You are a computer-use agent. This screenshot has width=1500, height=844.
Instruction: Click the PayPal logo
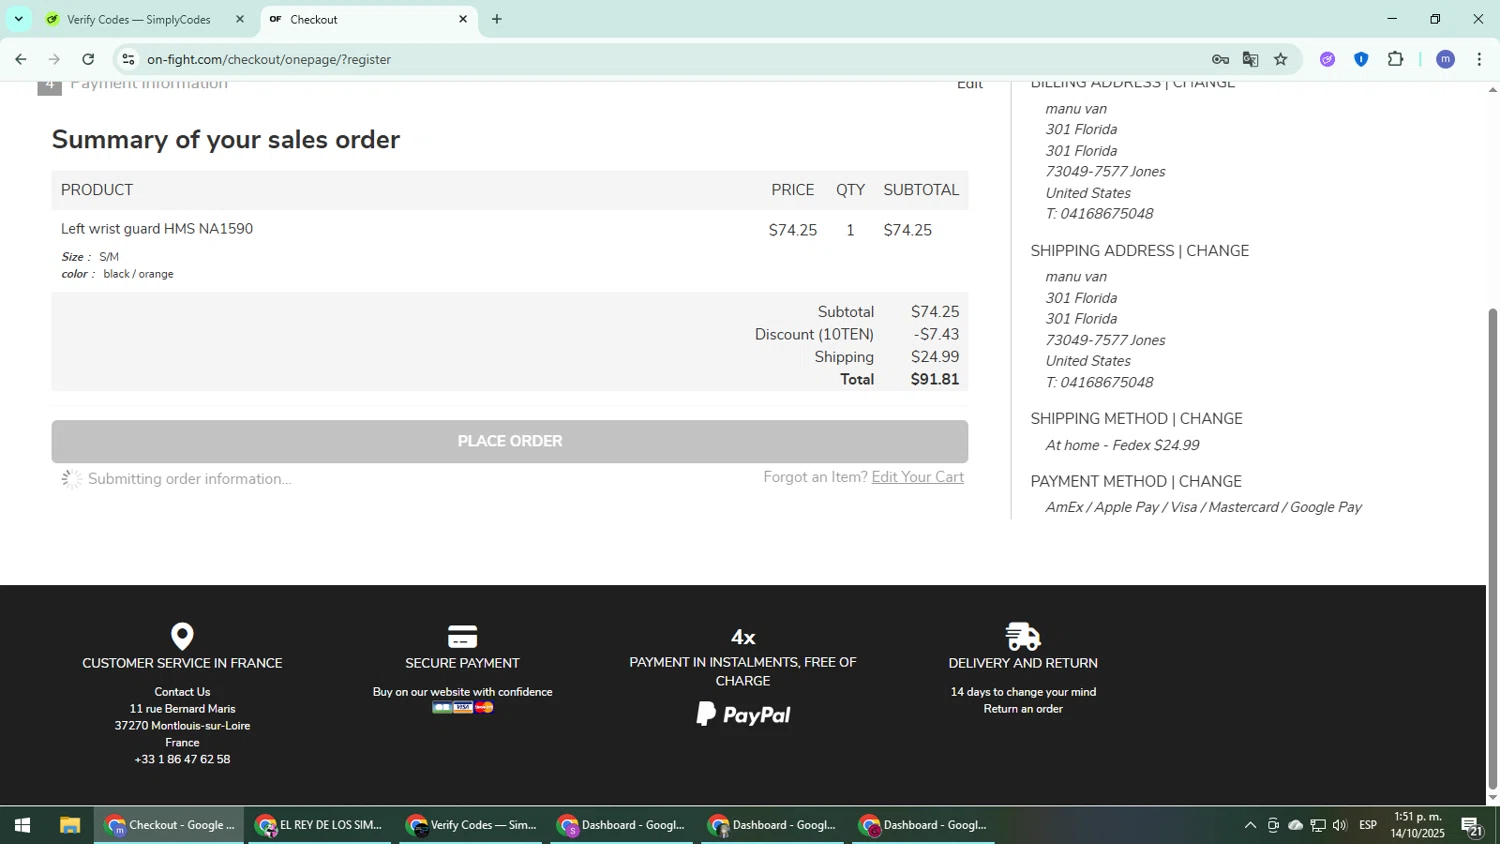tap(743, 714)
